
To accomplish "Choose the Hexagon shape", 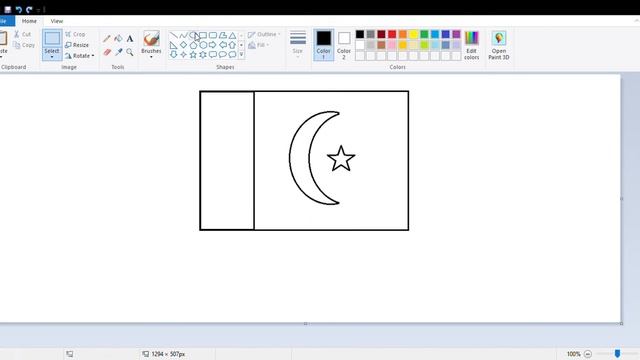I will (x=203, y=45).
